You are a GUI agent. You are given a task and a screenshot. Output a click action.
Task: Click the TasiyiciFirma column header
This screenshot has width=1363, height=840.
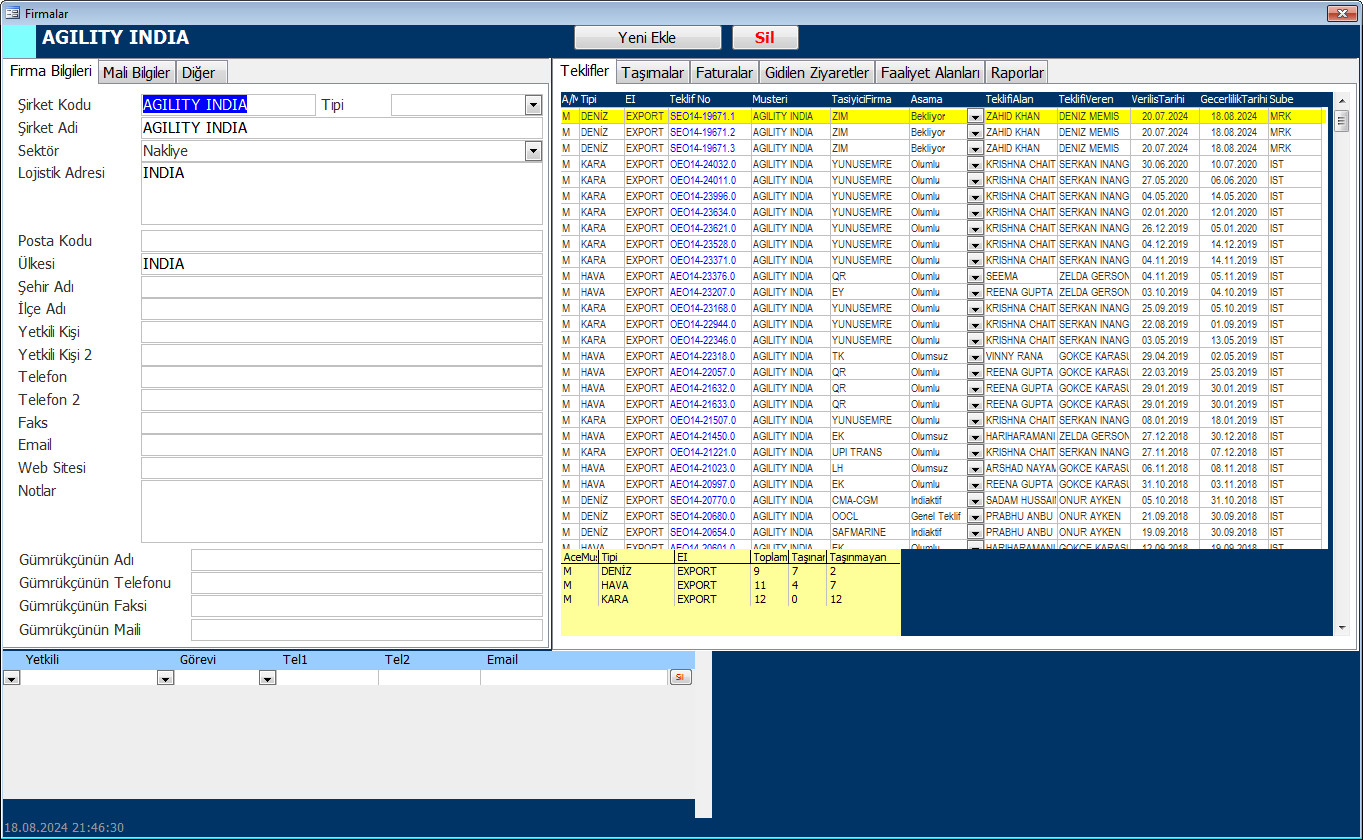pos(861,100)
